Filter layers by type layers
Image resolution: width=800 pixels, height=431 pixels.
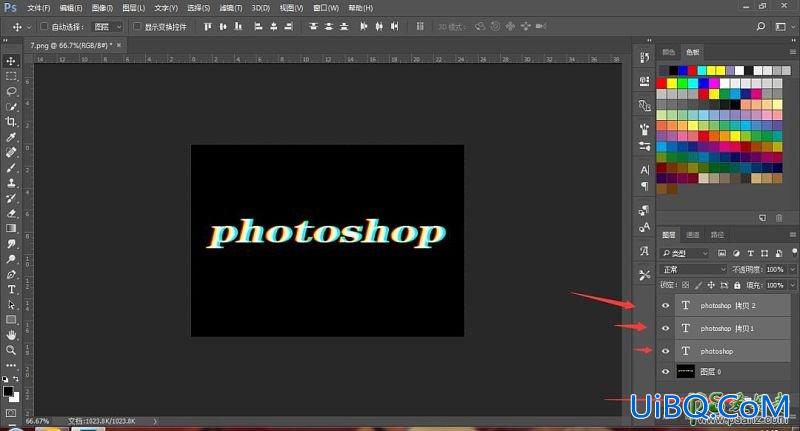point(751,253)
